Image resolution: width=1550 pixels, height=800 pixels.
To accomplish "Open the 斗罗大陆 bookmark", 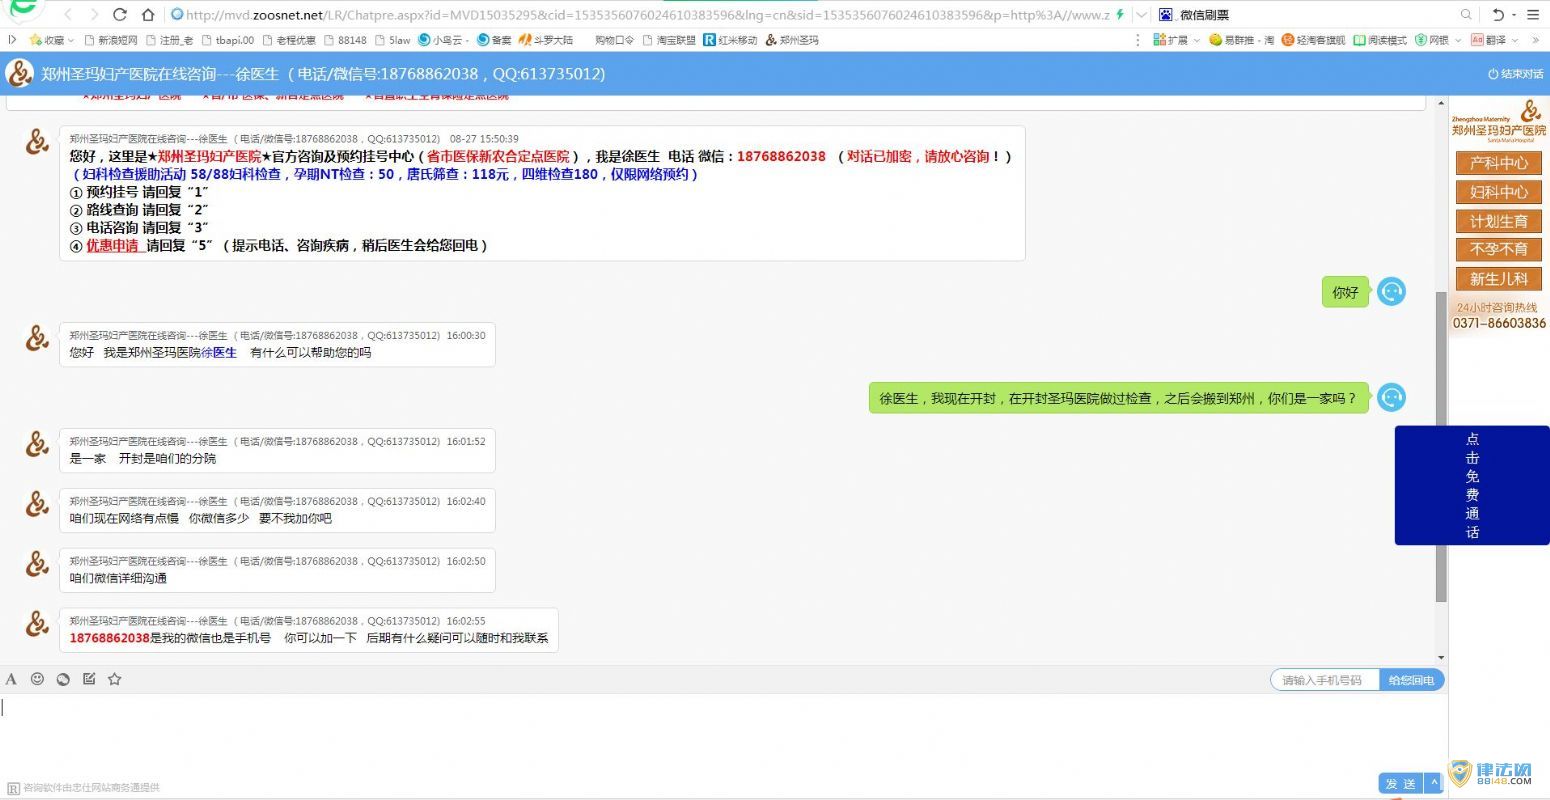I will (x=546, y=40).
